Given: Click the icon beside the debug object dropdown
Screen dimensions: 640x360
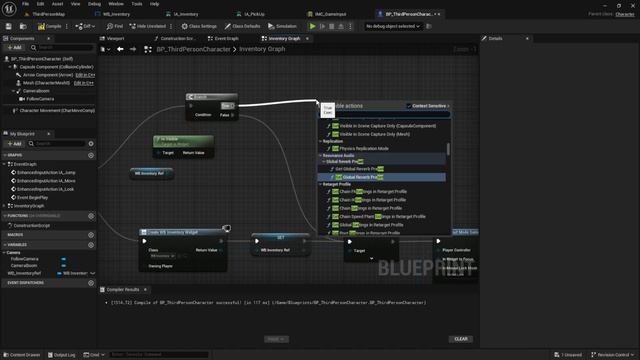Looking at the screenshot, I should [x=429, y=26].
